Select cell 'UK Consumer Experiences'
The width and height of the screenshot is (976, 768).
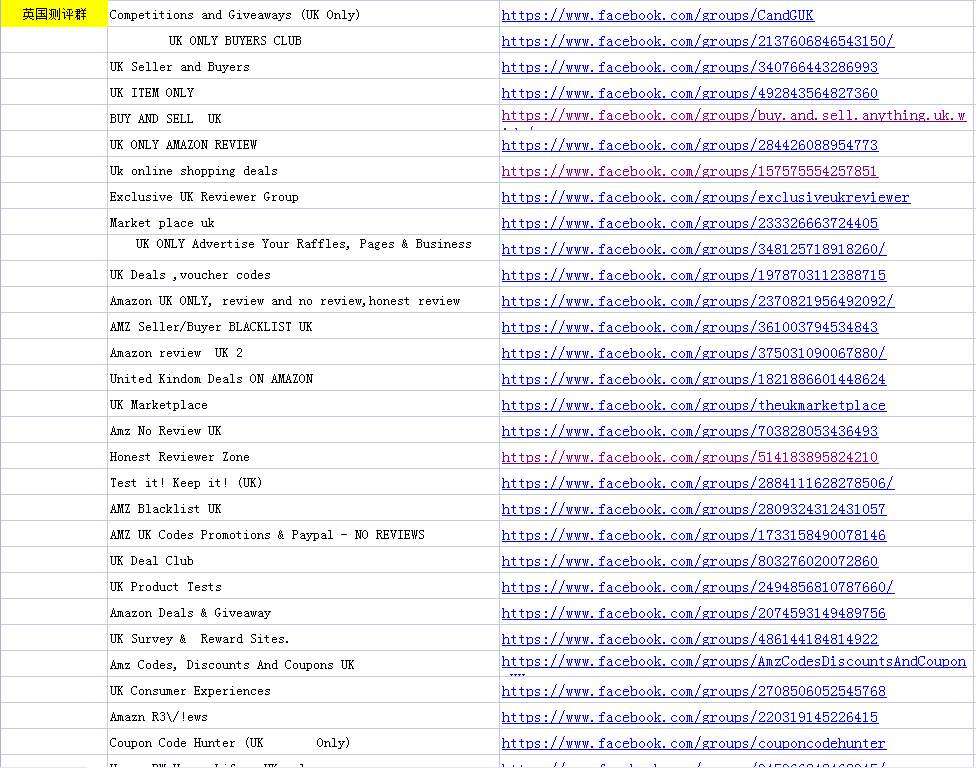pos(303,690)
